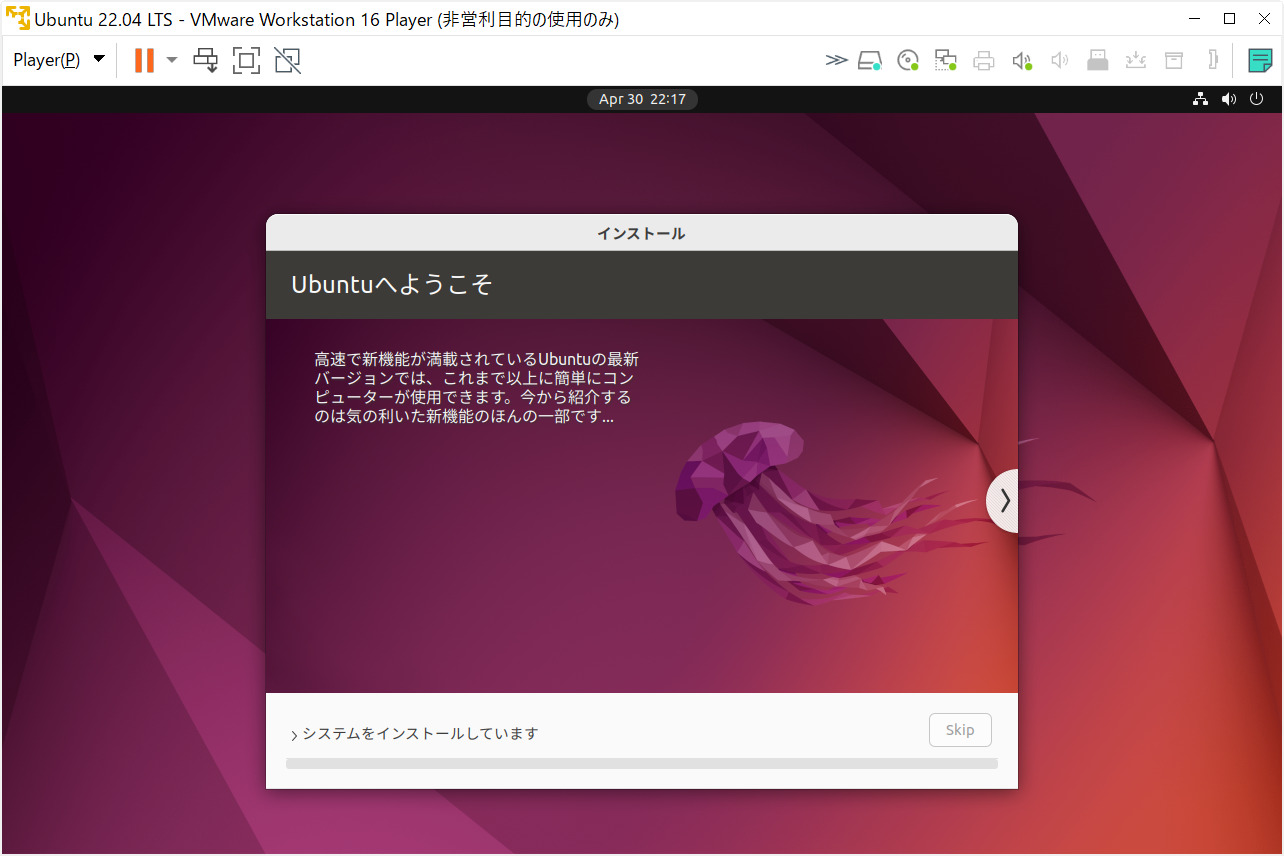Click the CD/DVD drive device icon
This screenshot has width=1284, height=856.
tap(908, 60)
